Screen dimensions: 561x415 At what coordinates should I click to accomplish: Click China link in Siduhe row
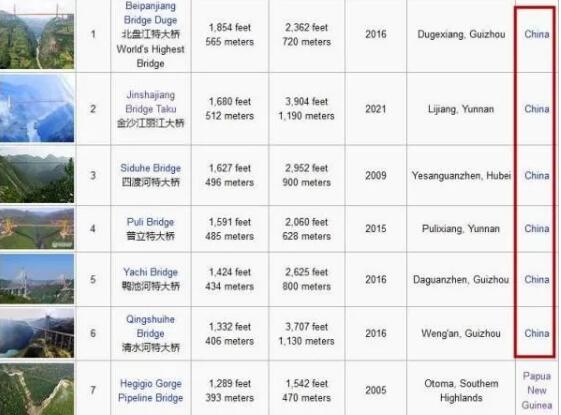537,175
